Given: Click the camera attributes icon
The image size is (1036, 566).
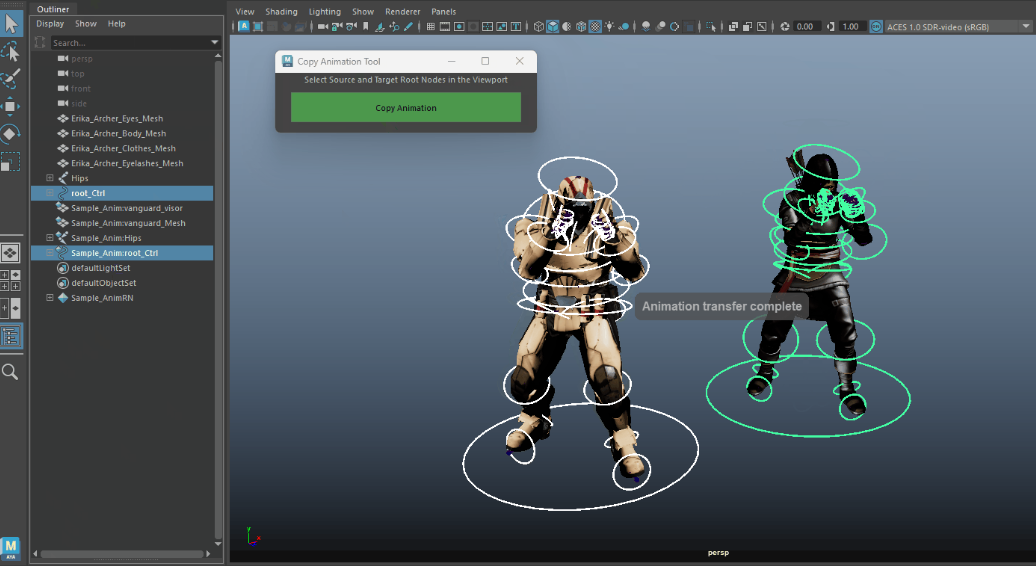Looking at the screenshot, I should pos(351,26).
